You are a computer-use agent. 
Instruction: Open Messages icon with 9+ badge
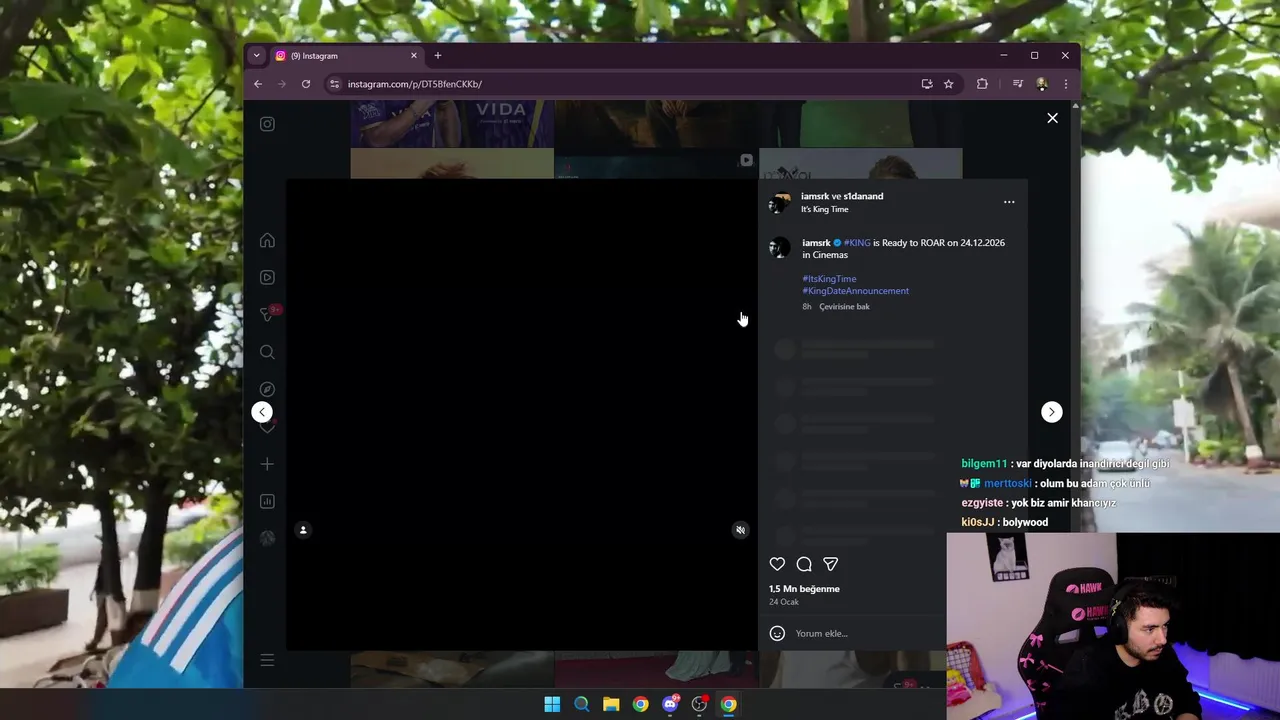point(268,314)
